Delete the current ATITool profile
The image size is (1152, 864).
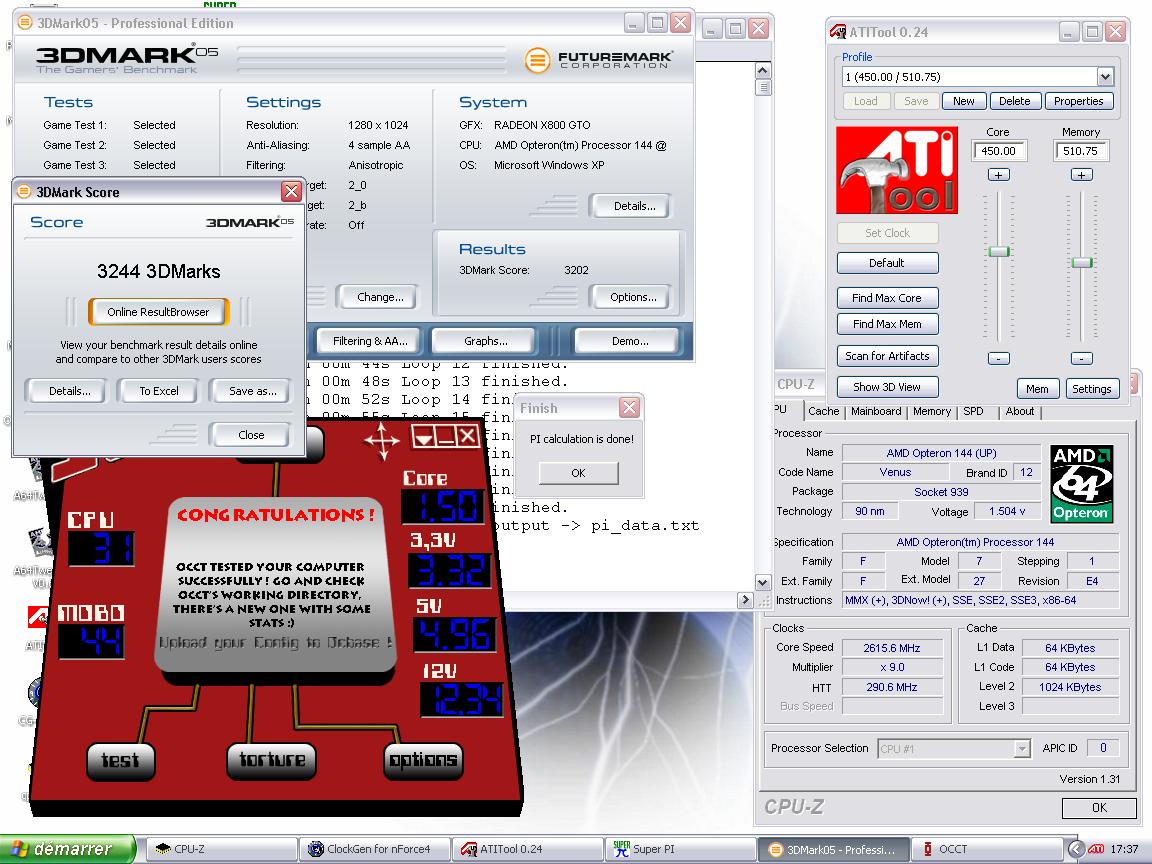pyautogui.click(x=1015, y=101)
